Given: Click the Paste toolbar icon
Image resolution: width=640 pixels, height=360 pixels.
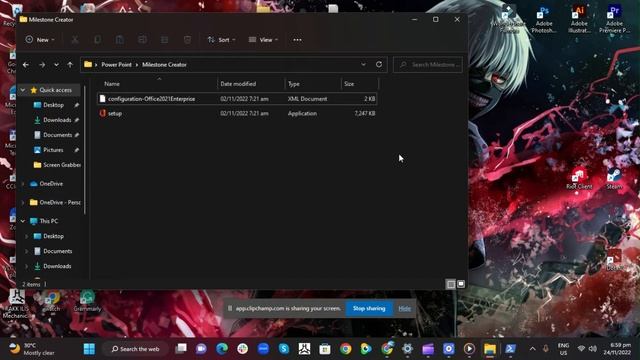Looking at the screenshot, I should (x=120, y=40).
